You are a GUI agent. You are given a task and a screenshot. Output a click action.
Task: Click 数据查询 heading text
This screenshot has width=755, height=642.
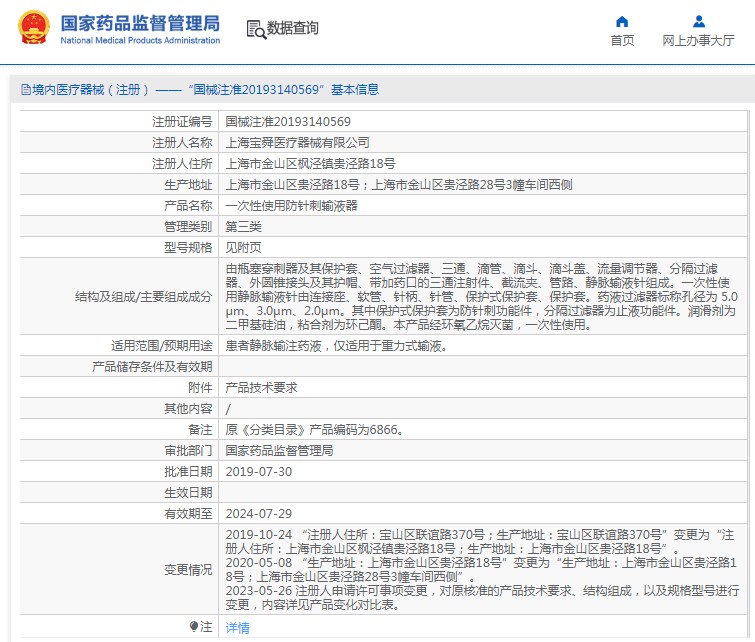(293, 28)
